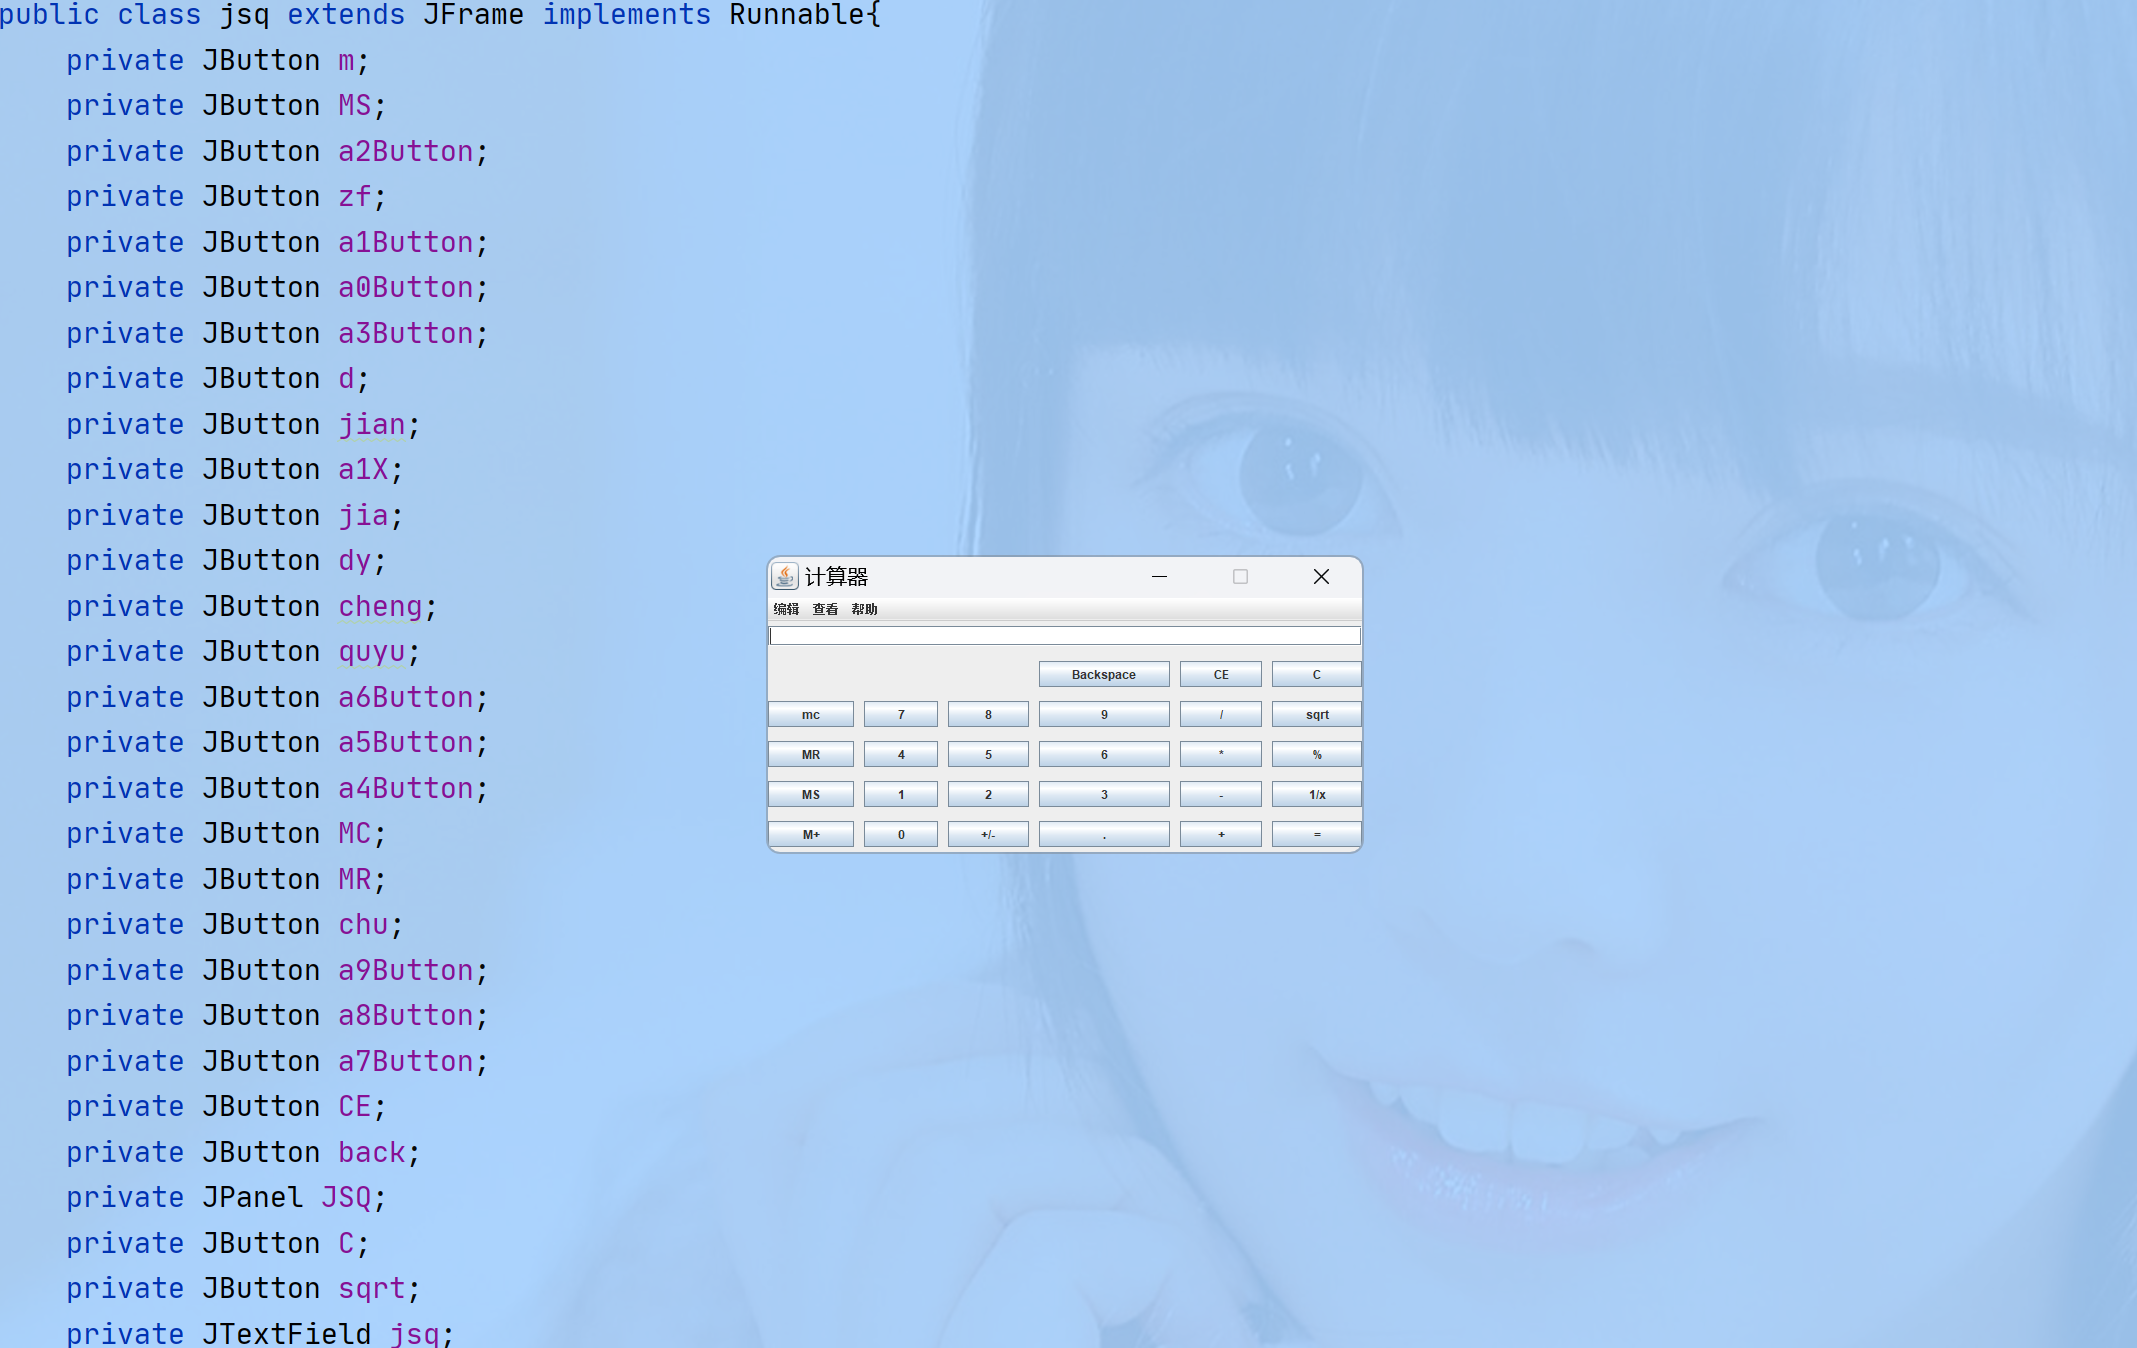Open the 编辑 (Edit) menu
The height and width of the screenshot is (1348, 2137).
click(x=786, y=609)
